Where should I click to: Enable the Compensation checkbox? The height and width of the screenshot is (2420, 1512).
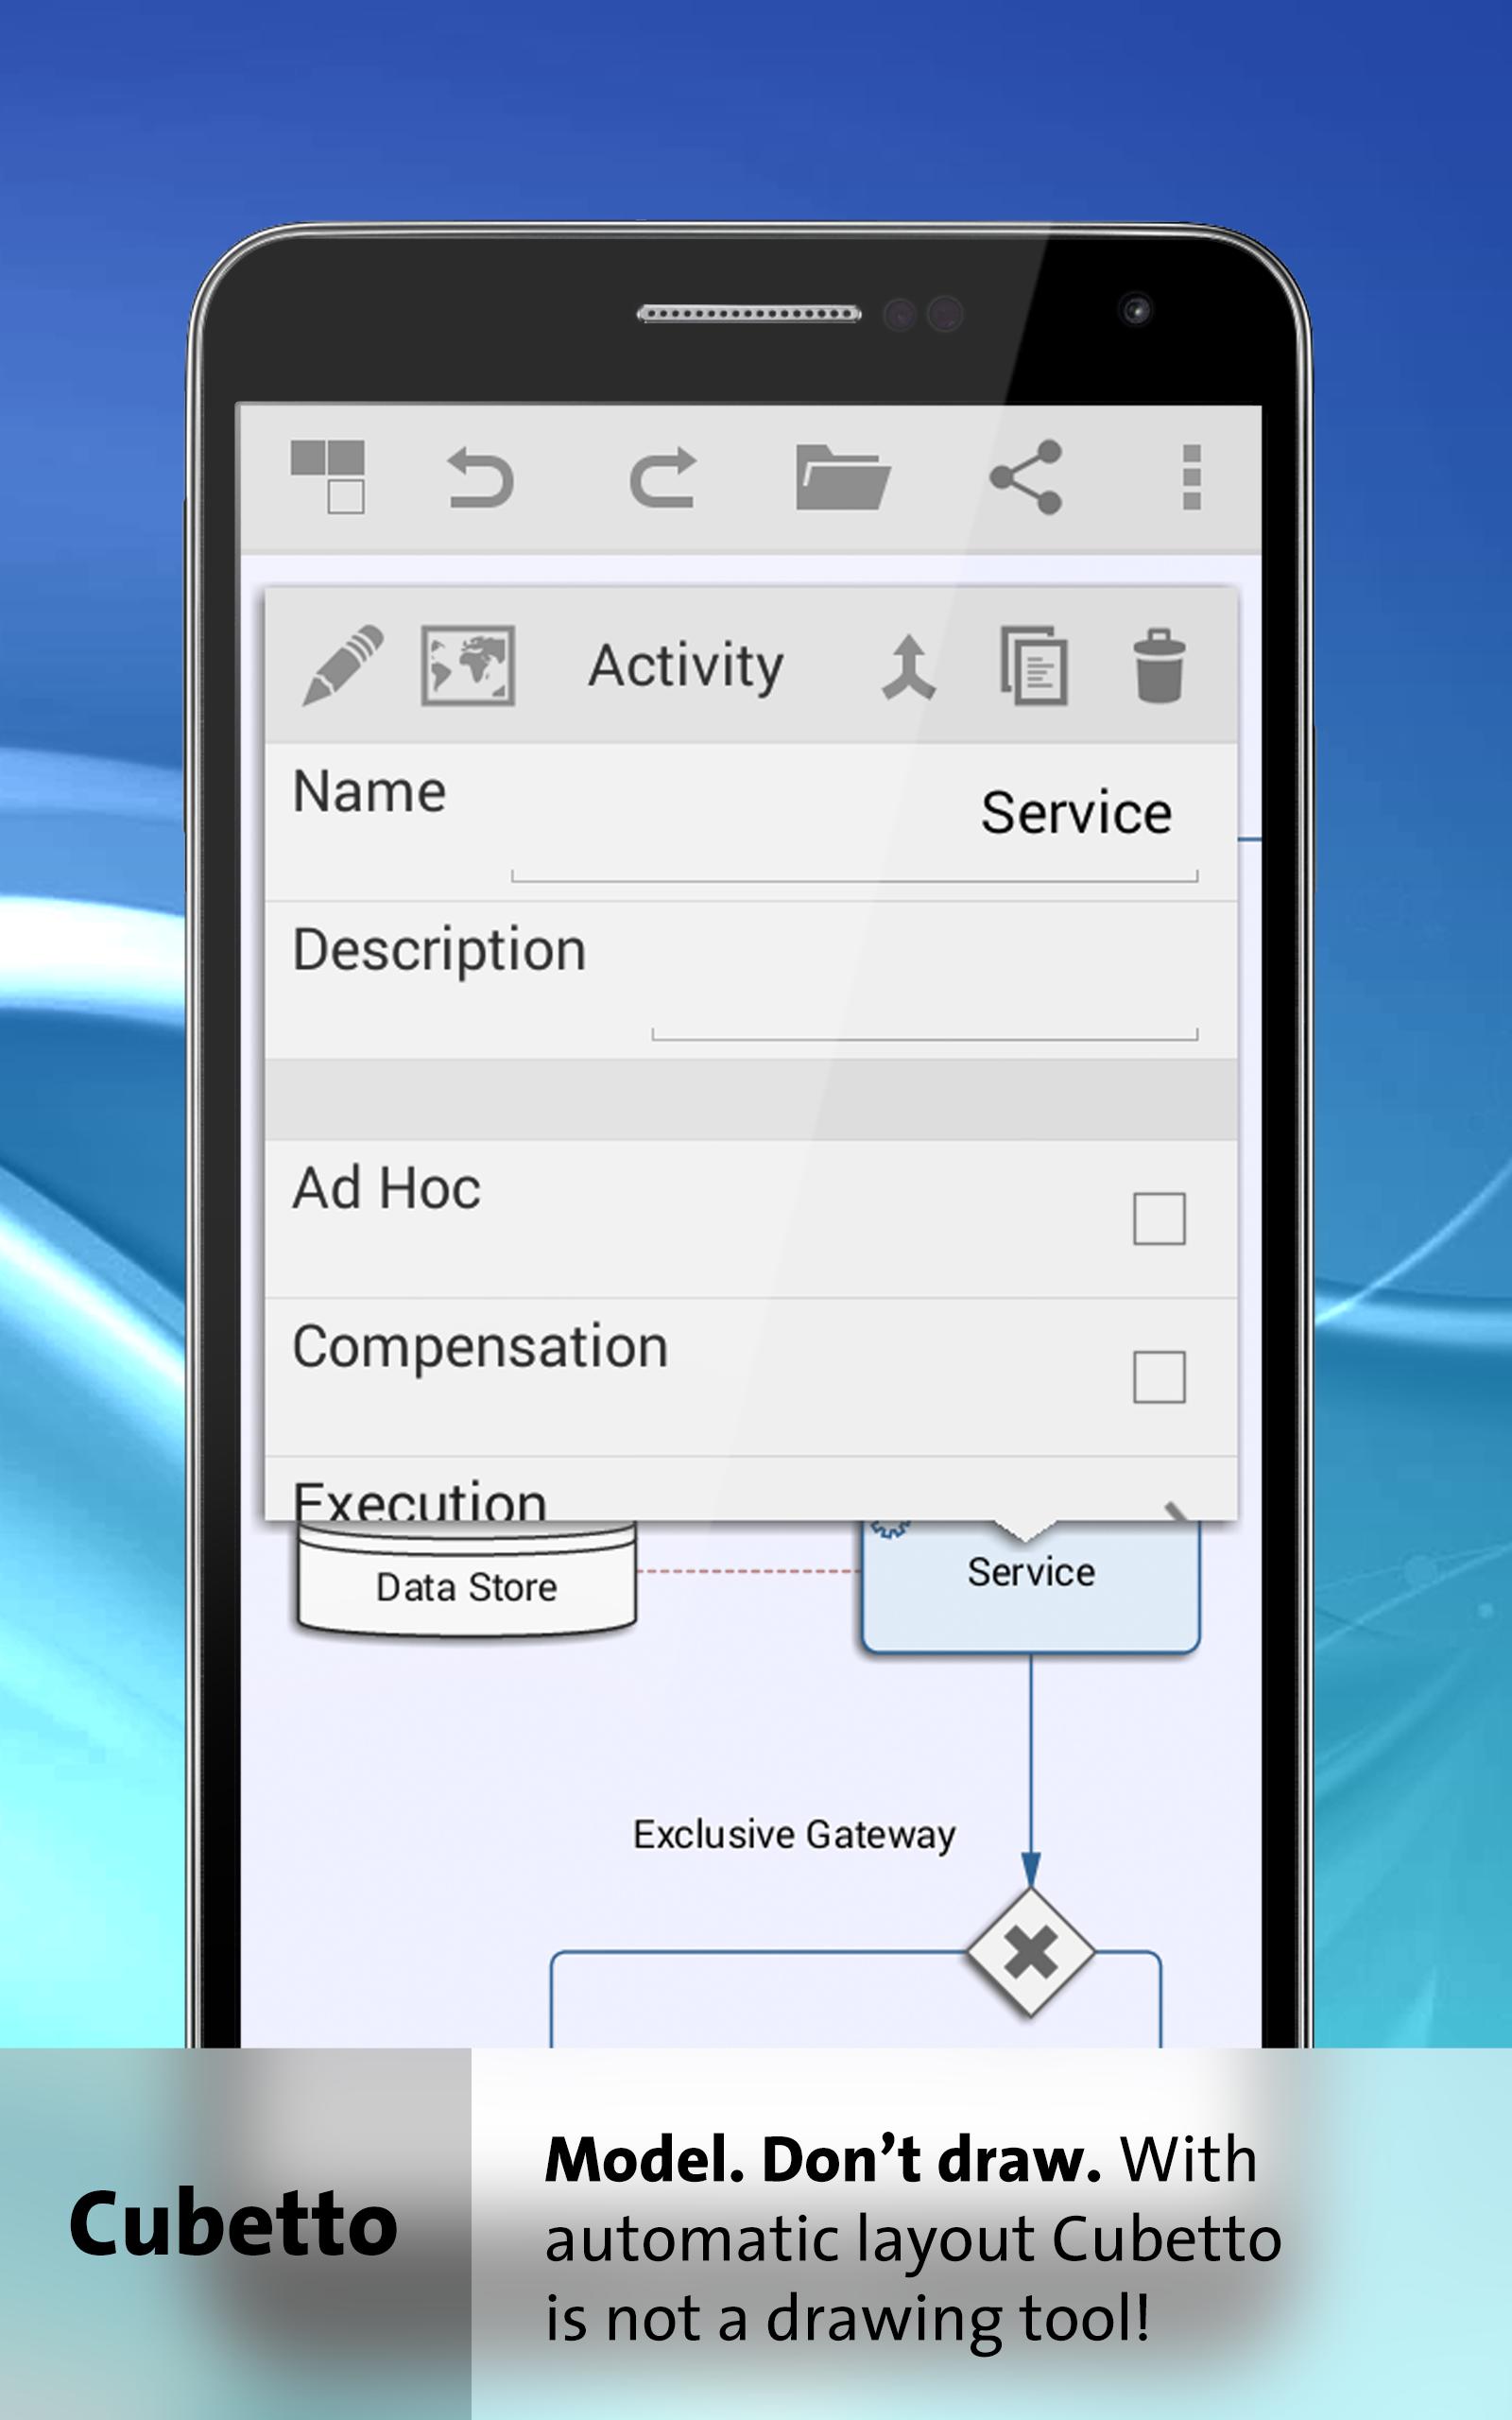click(1159, 1377)
